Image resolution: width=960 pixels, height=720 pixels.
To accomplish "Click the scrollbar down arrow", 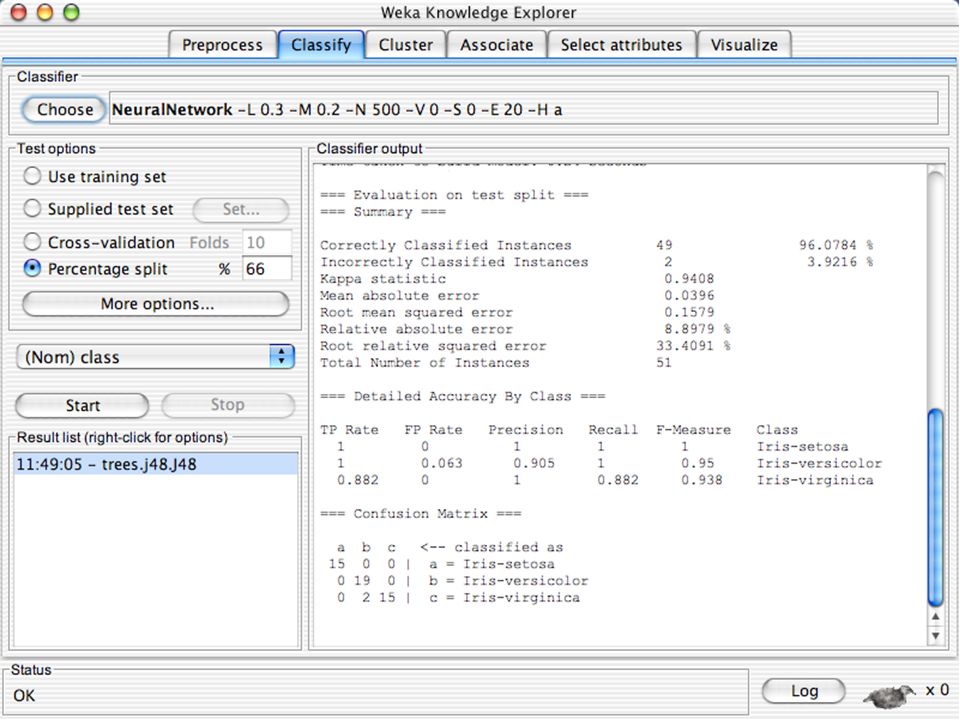I will click(935, 636).
